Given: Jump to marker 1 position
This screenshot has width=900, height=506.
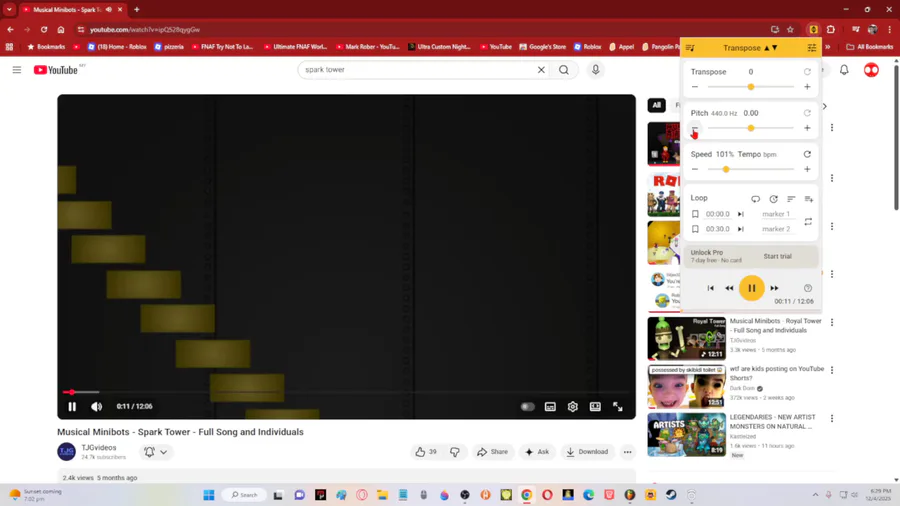Looking at the screenshot, I should tap(740, 214).
